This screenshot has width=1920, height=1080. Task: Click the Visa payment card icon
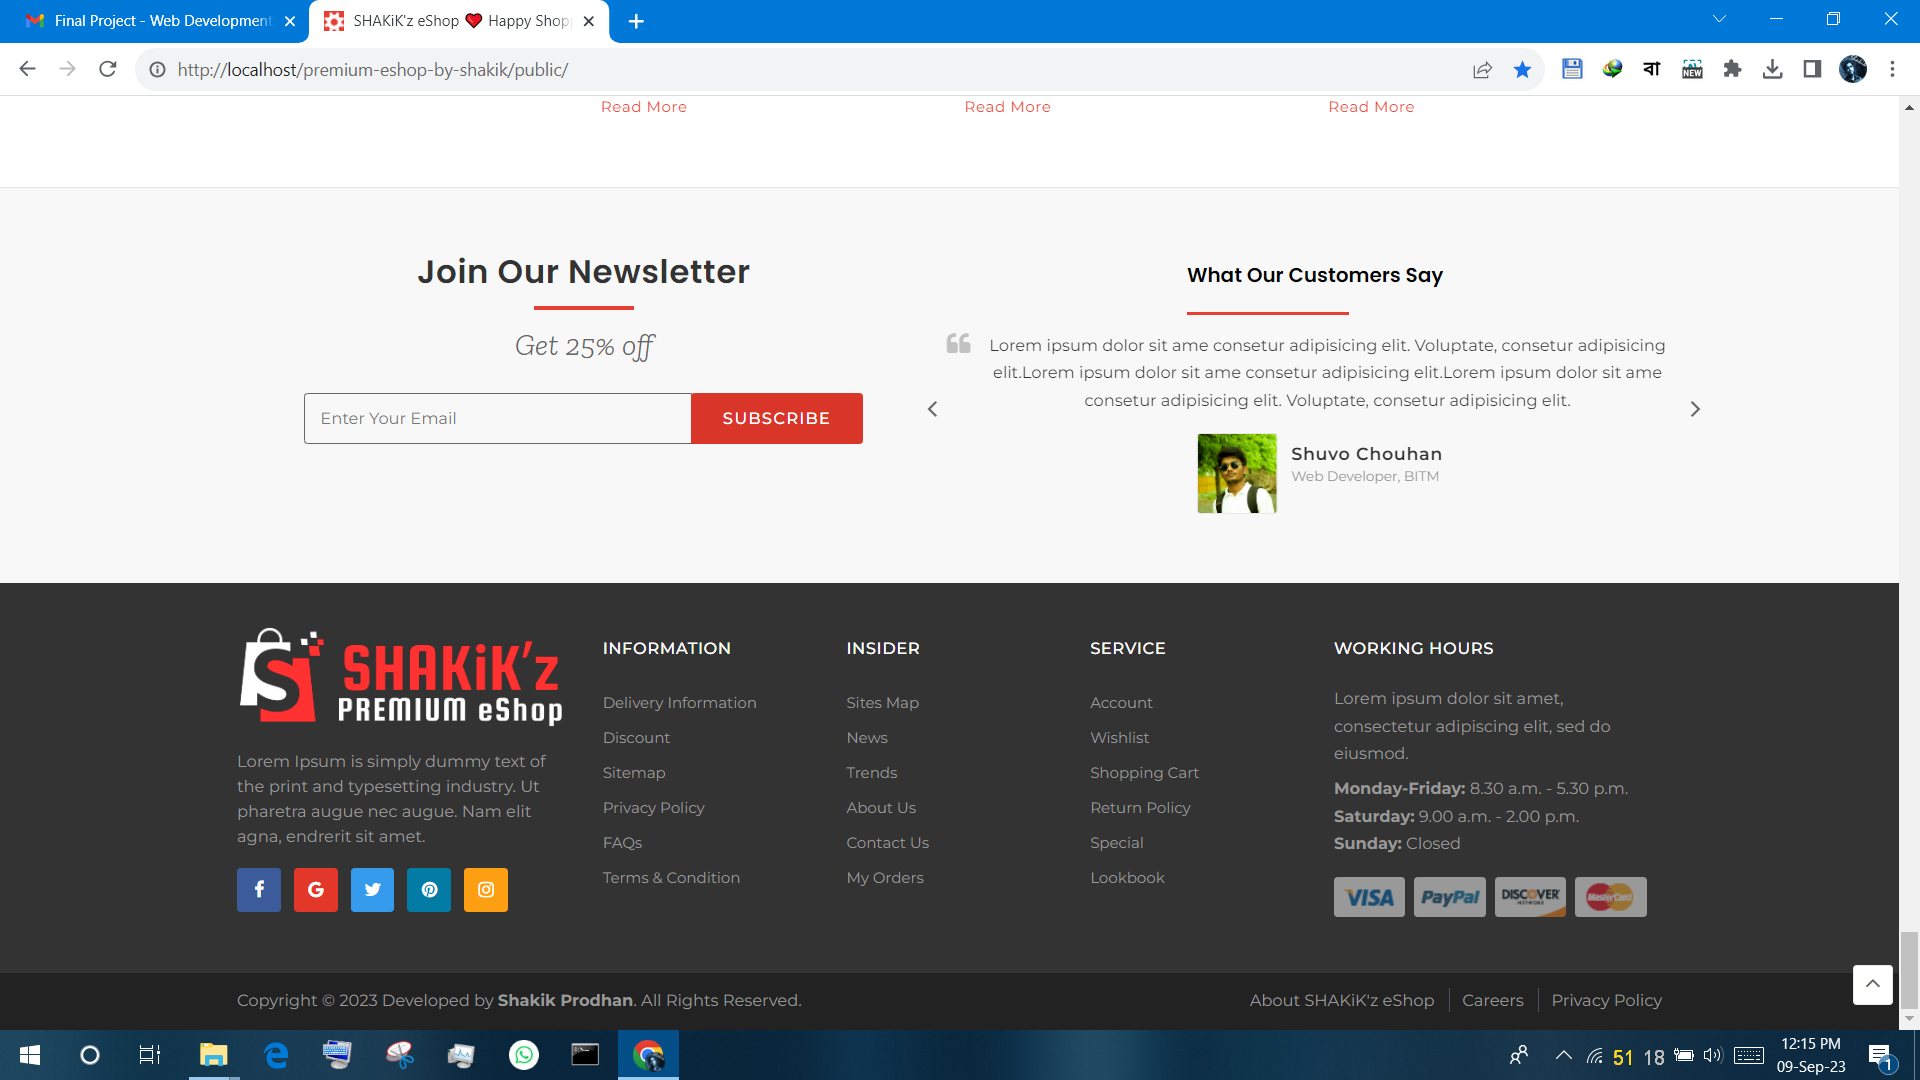tap(1369, 897)
